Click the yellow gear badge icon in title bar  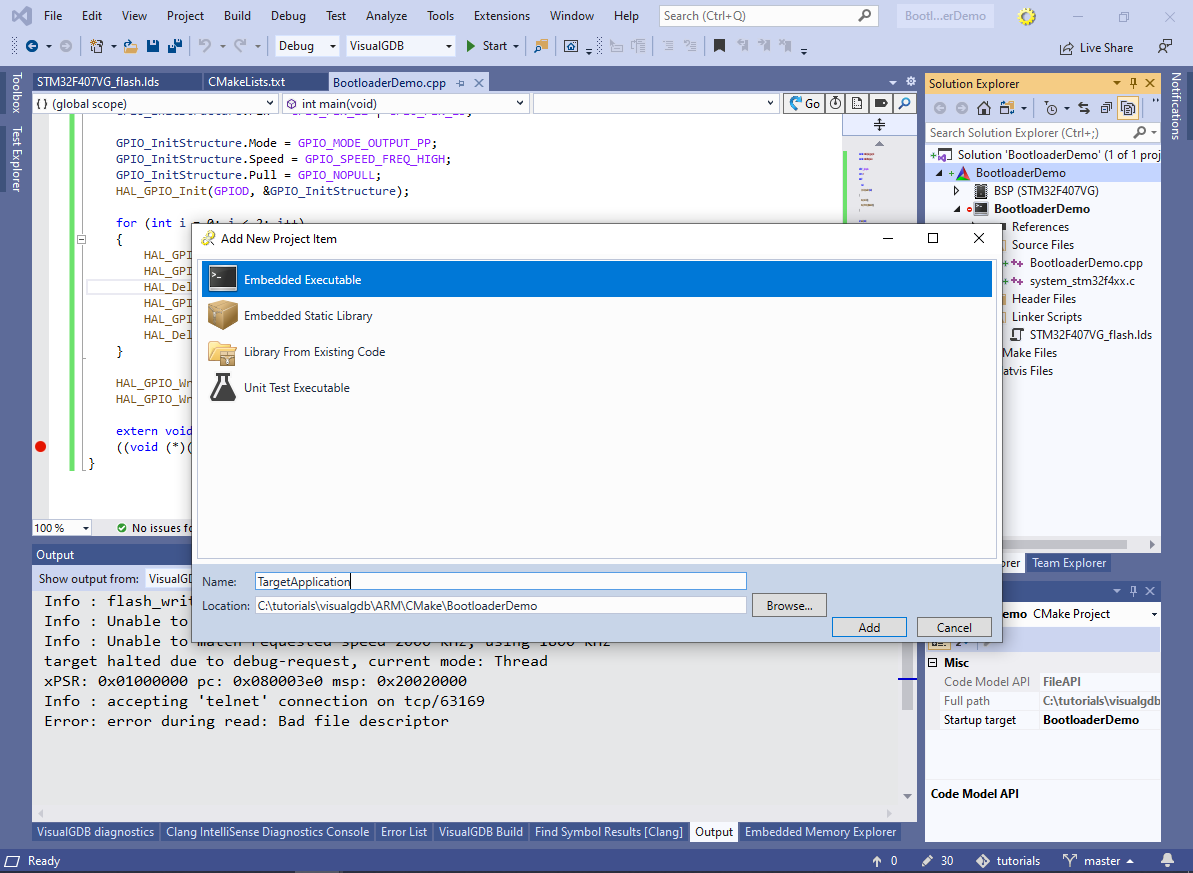coord(1027,16)
